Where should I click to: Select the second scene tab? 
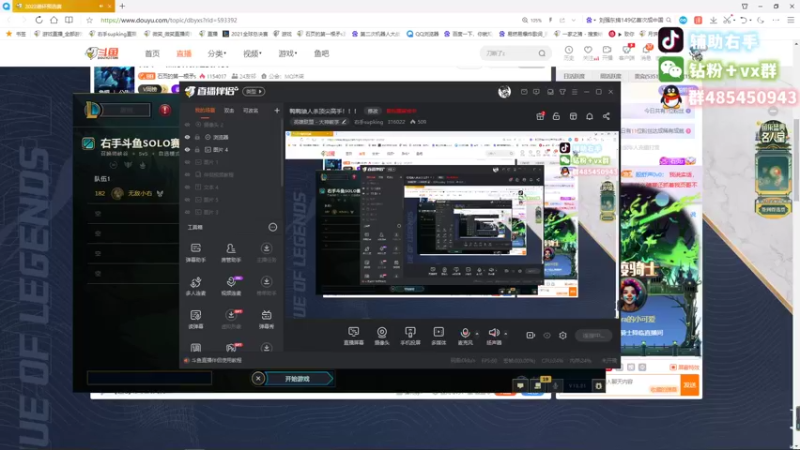coord(229,110)
